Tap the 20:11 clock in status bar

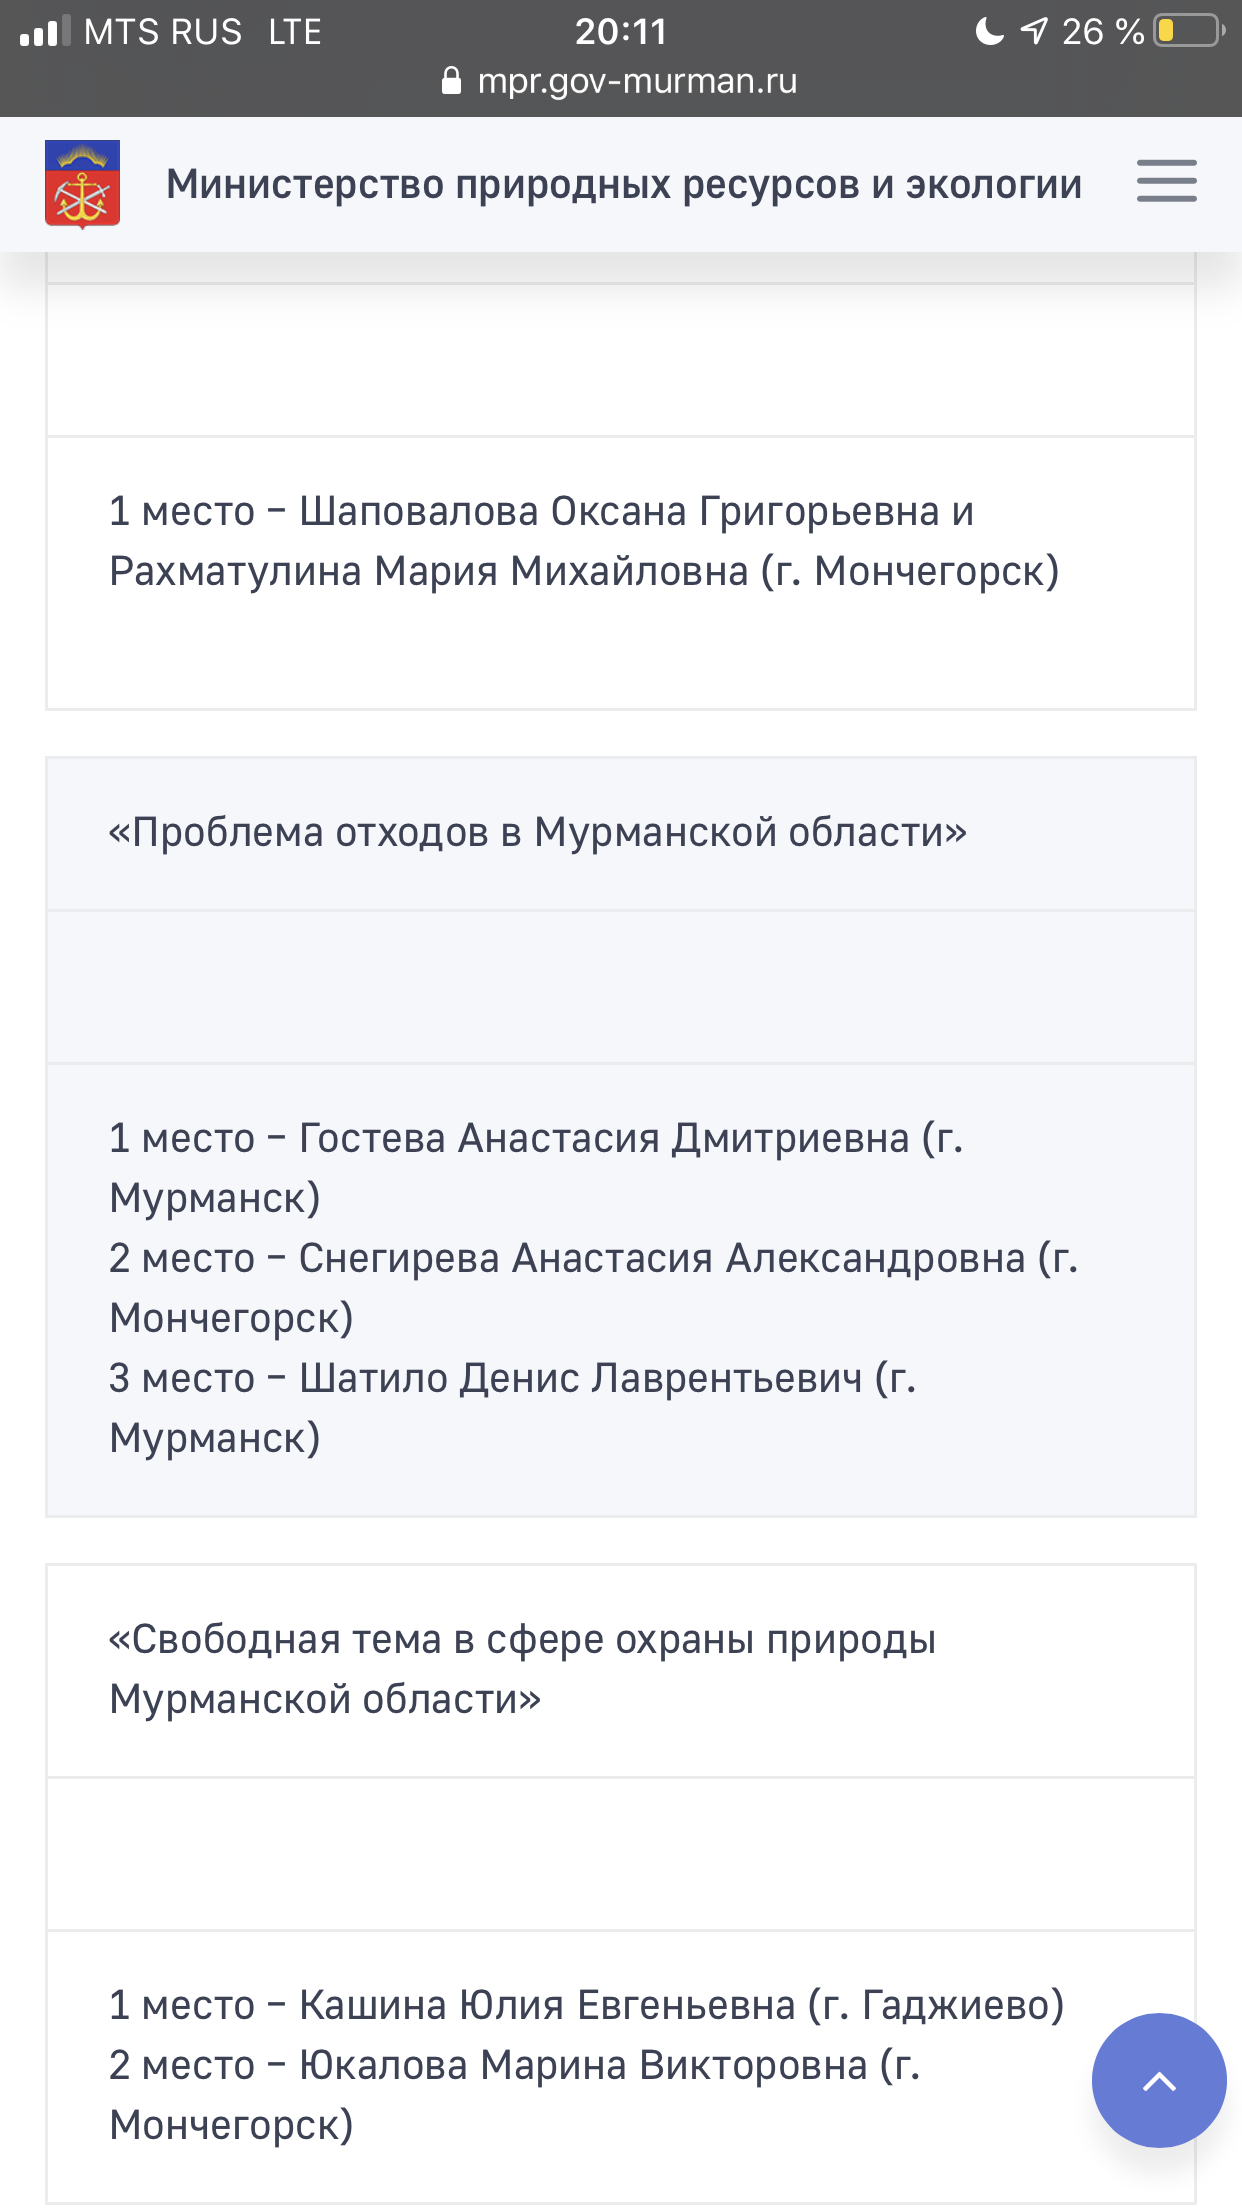click(620, 31)
